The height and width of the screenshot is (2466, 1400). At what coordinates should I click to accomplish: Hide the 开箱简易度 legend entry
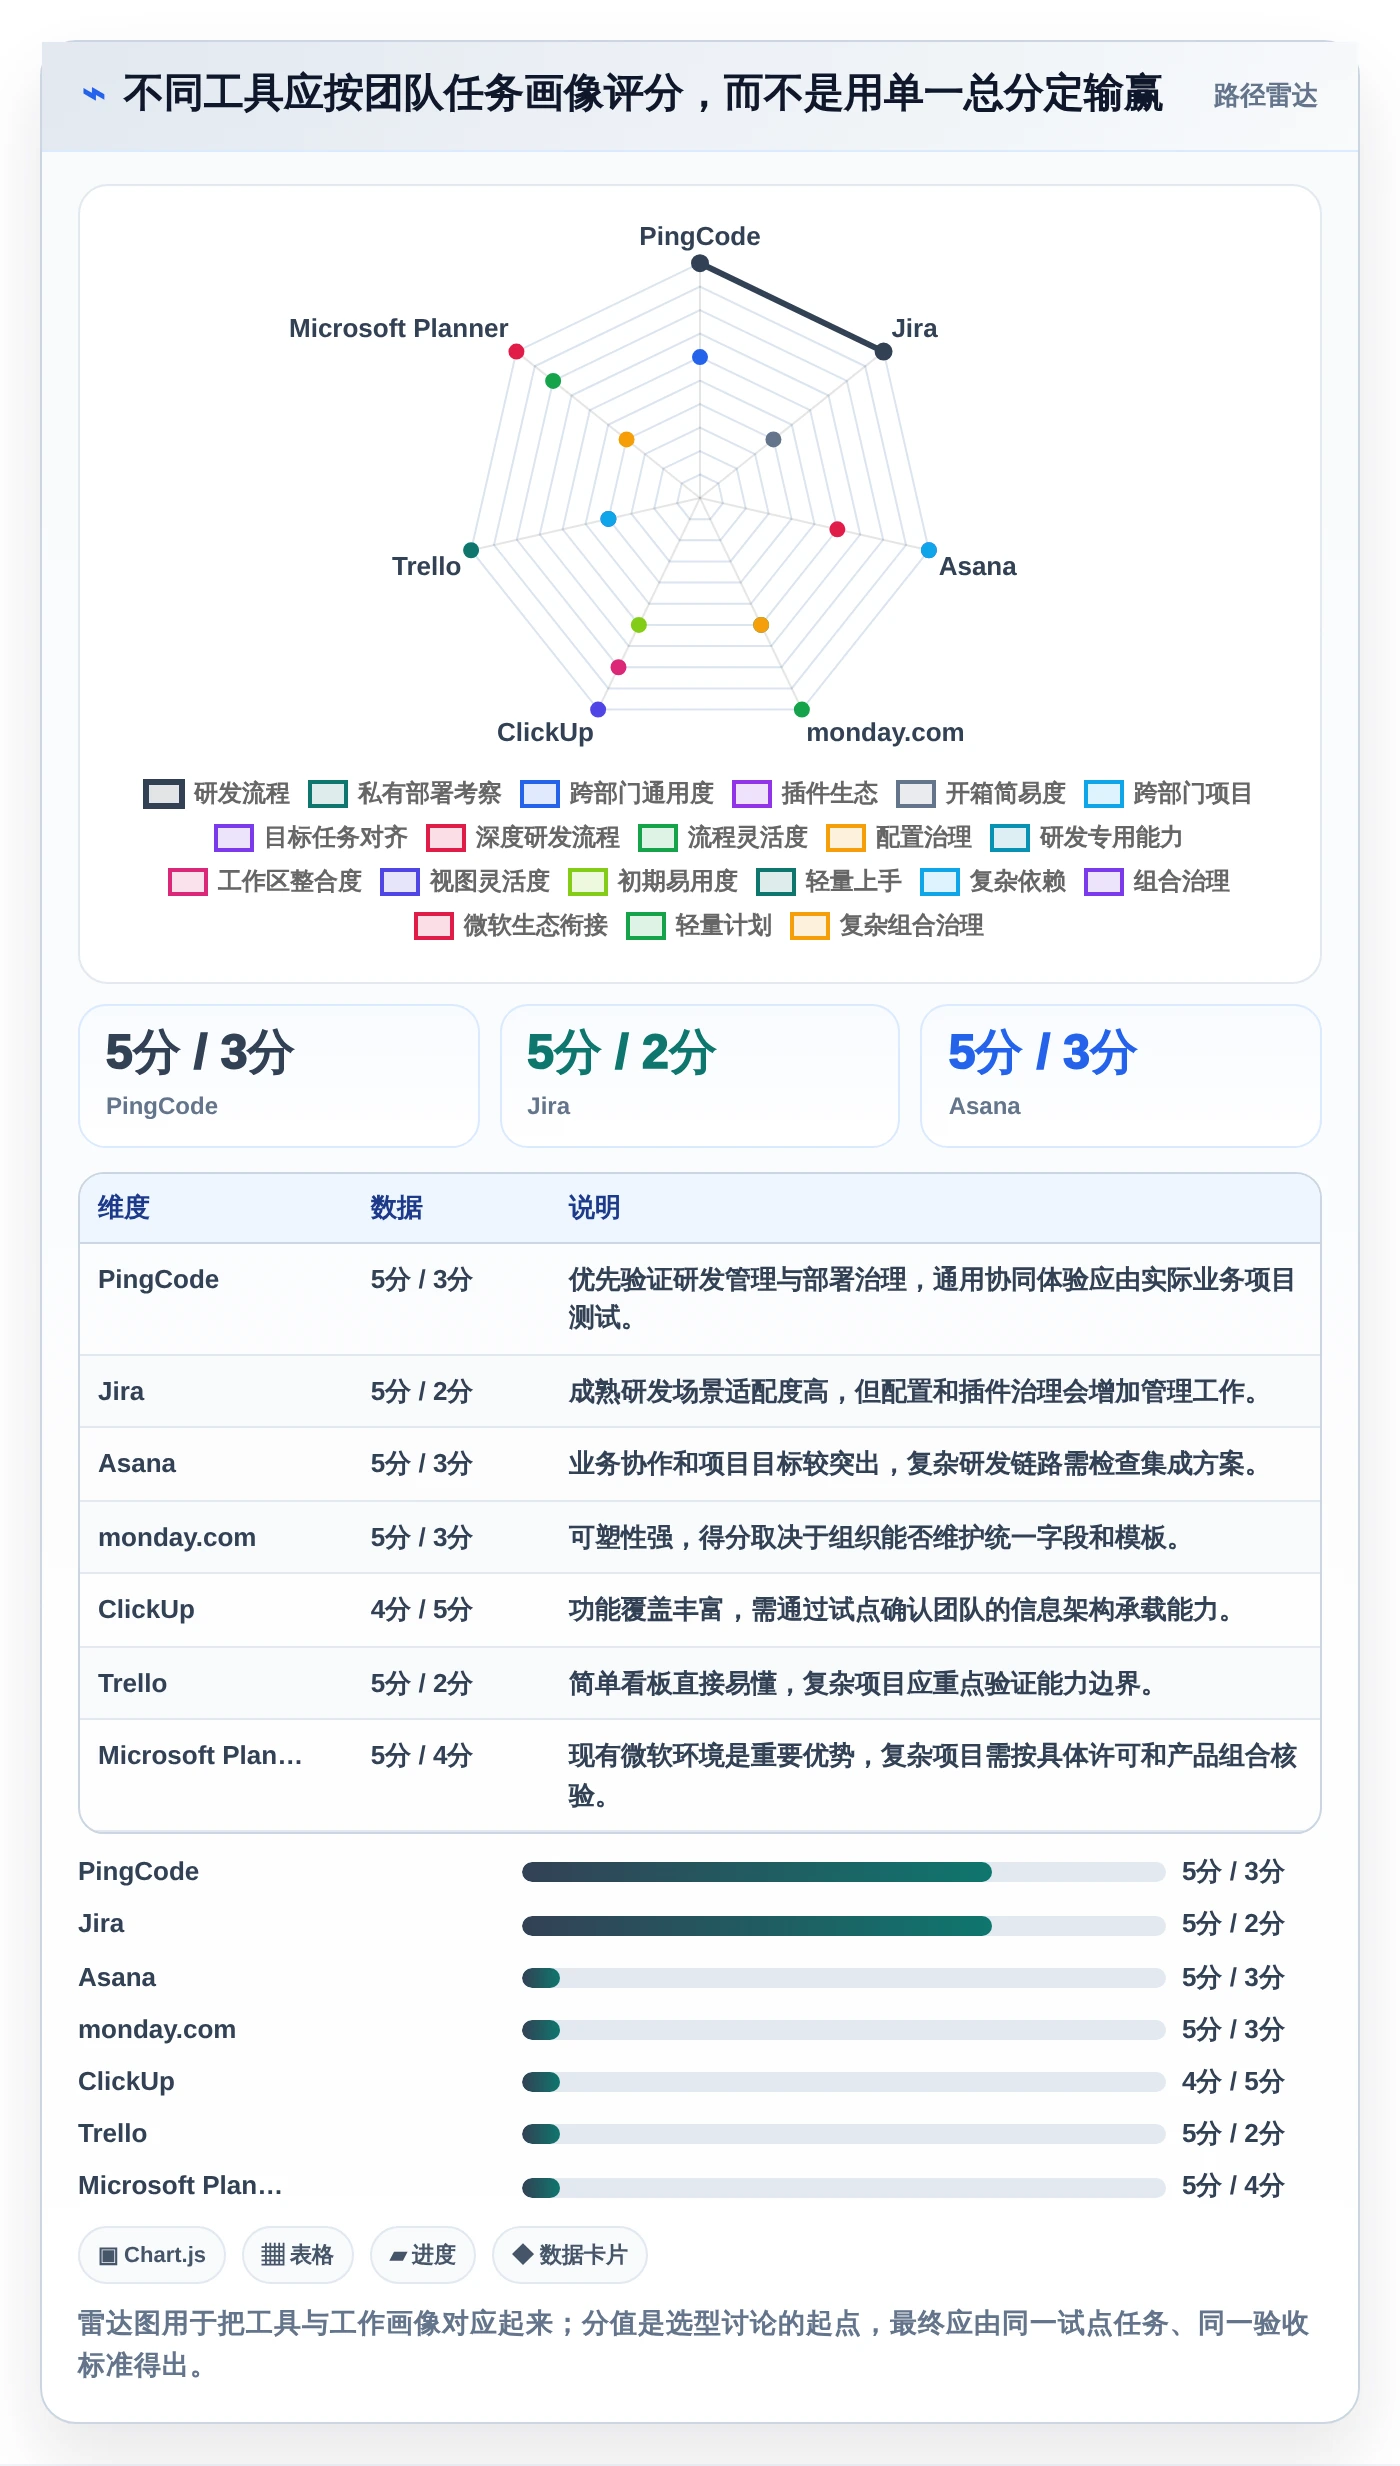pyautogui.click(x=981, y=793)
